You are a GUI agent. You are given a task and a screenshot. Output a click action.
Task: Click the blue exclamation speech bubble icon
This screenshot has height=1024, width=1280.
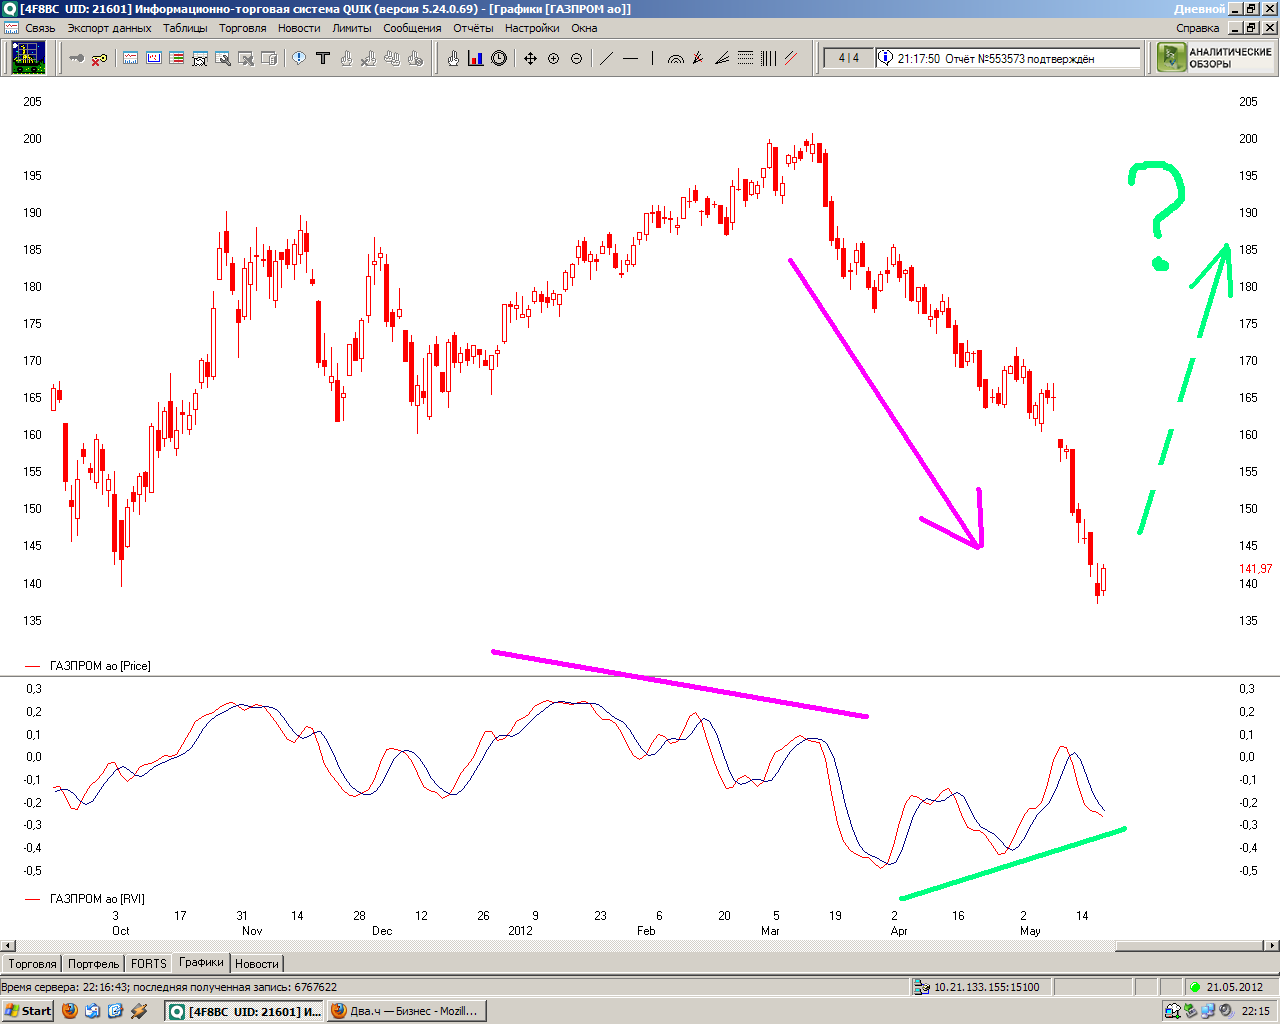299,59
